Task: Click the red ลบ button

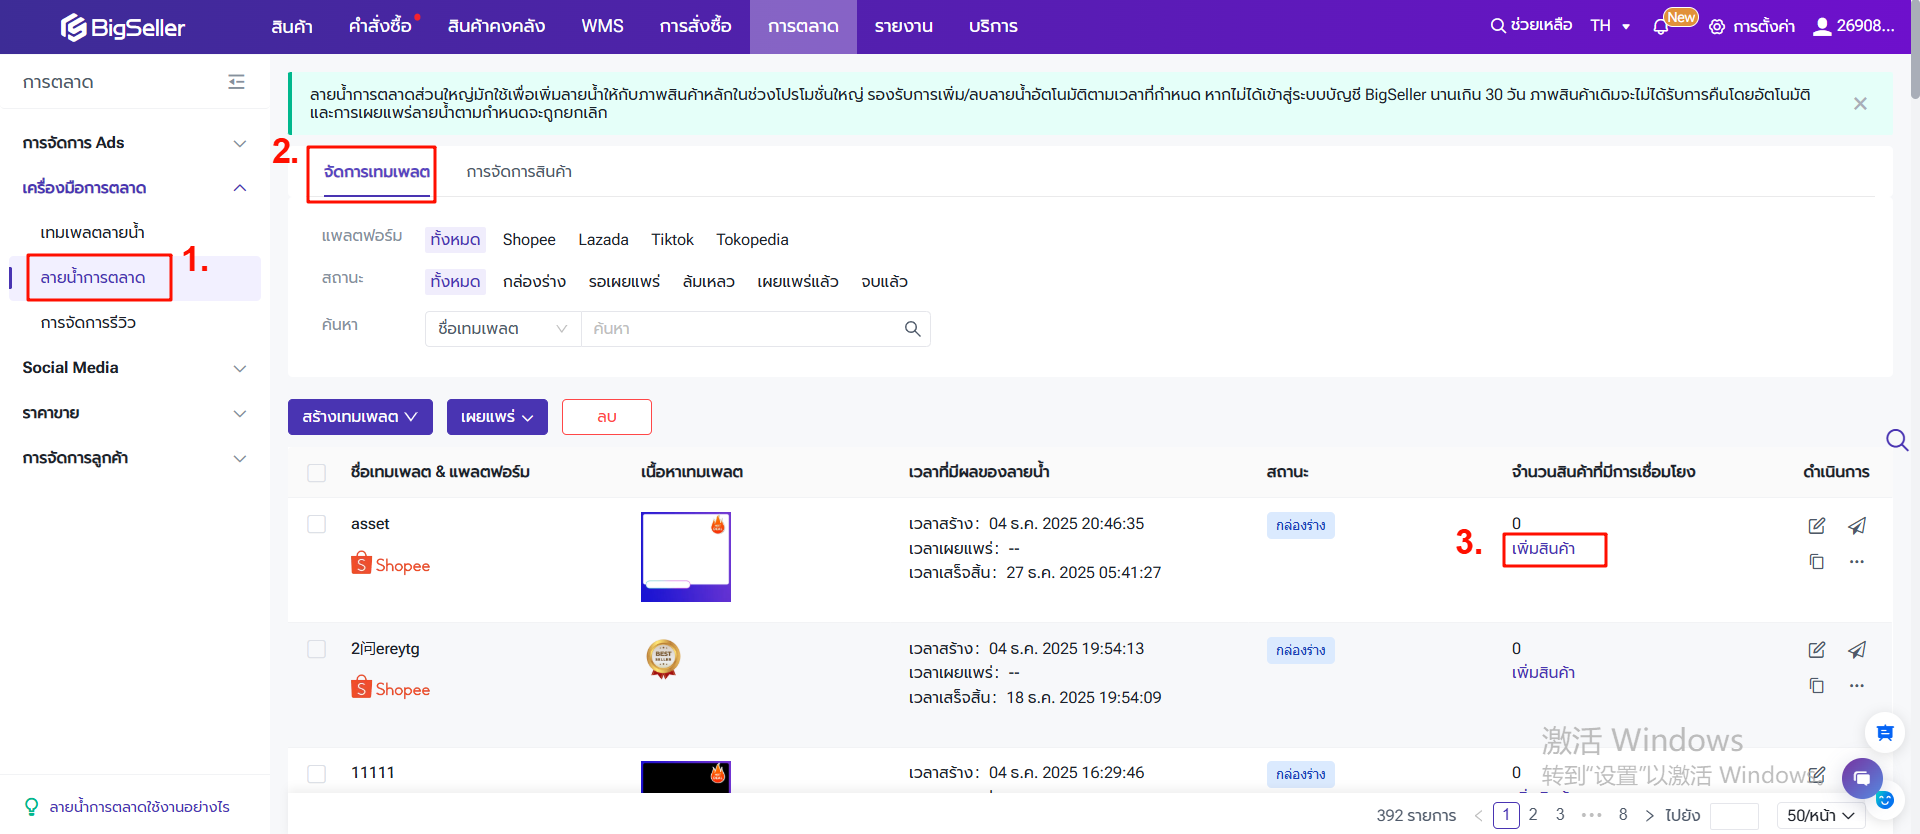Action: click(x=606, y=417)
